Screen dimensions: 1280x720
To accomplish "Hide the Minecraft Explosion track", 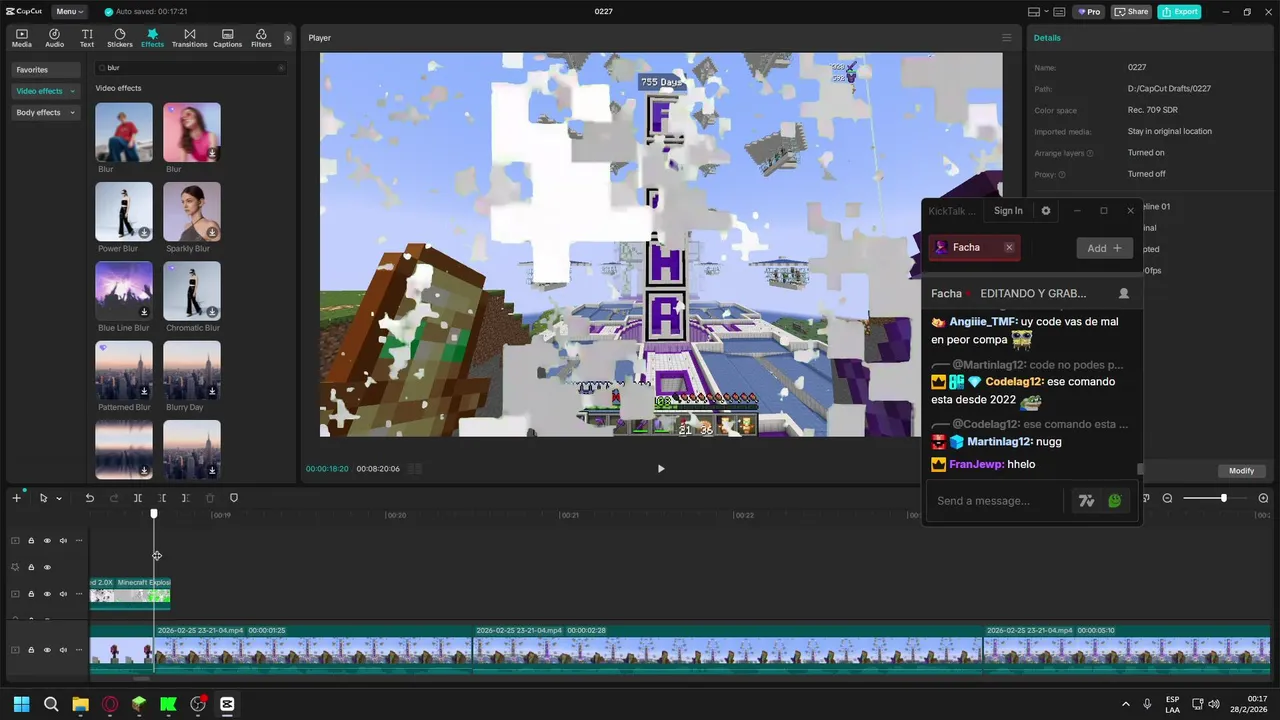I will 47,594.
